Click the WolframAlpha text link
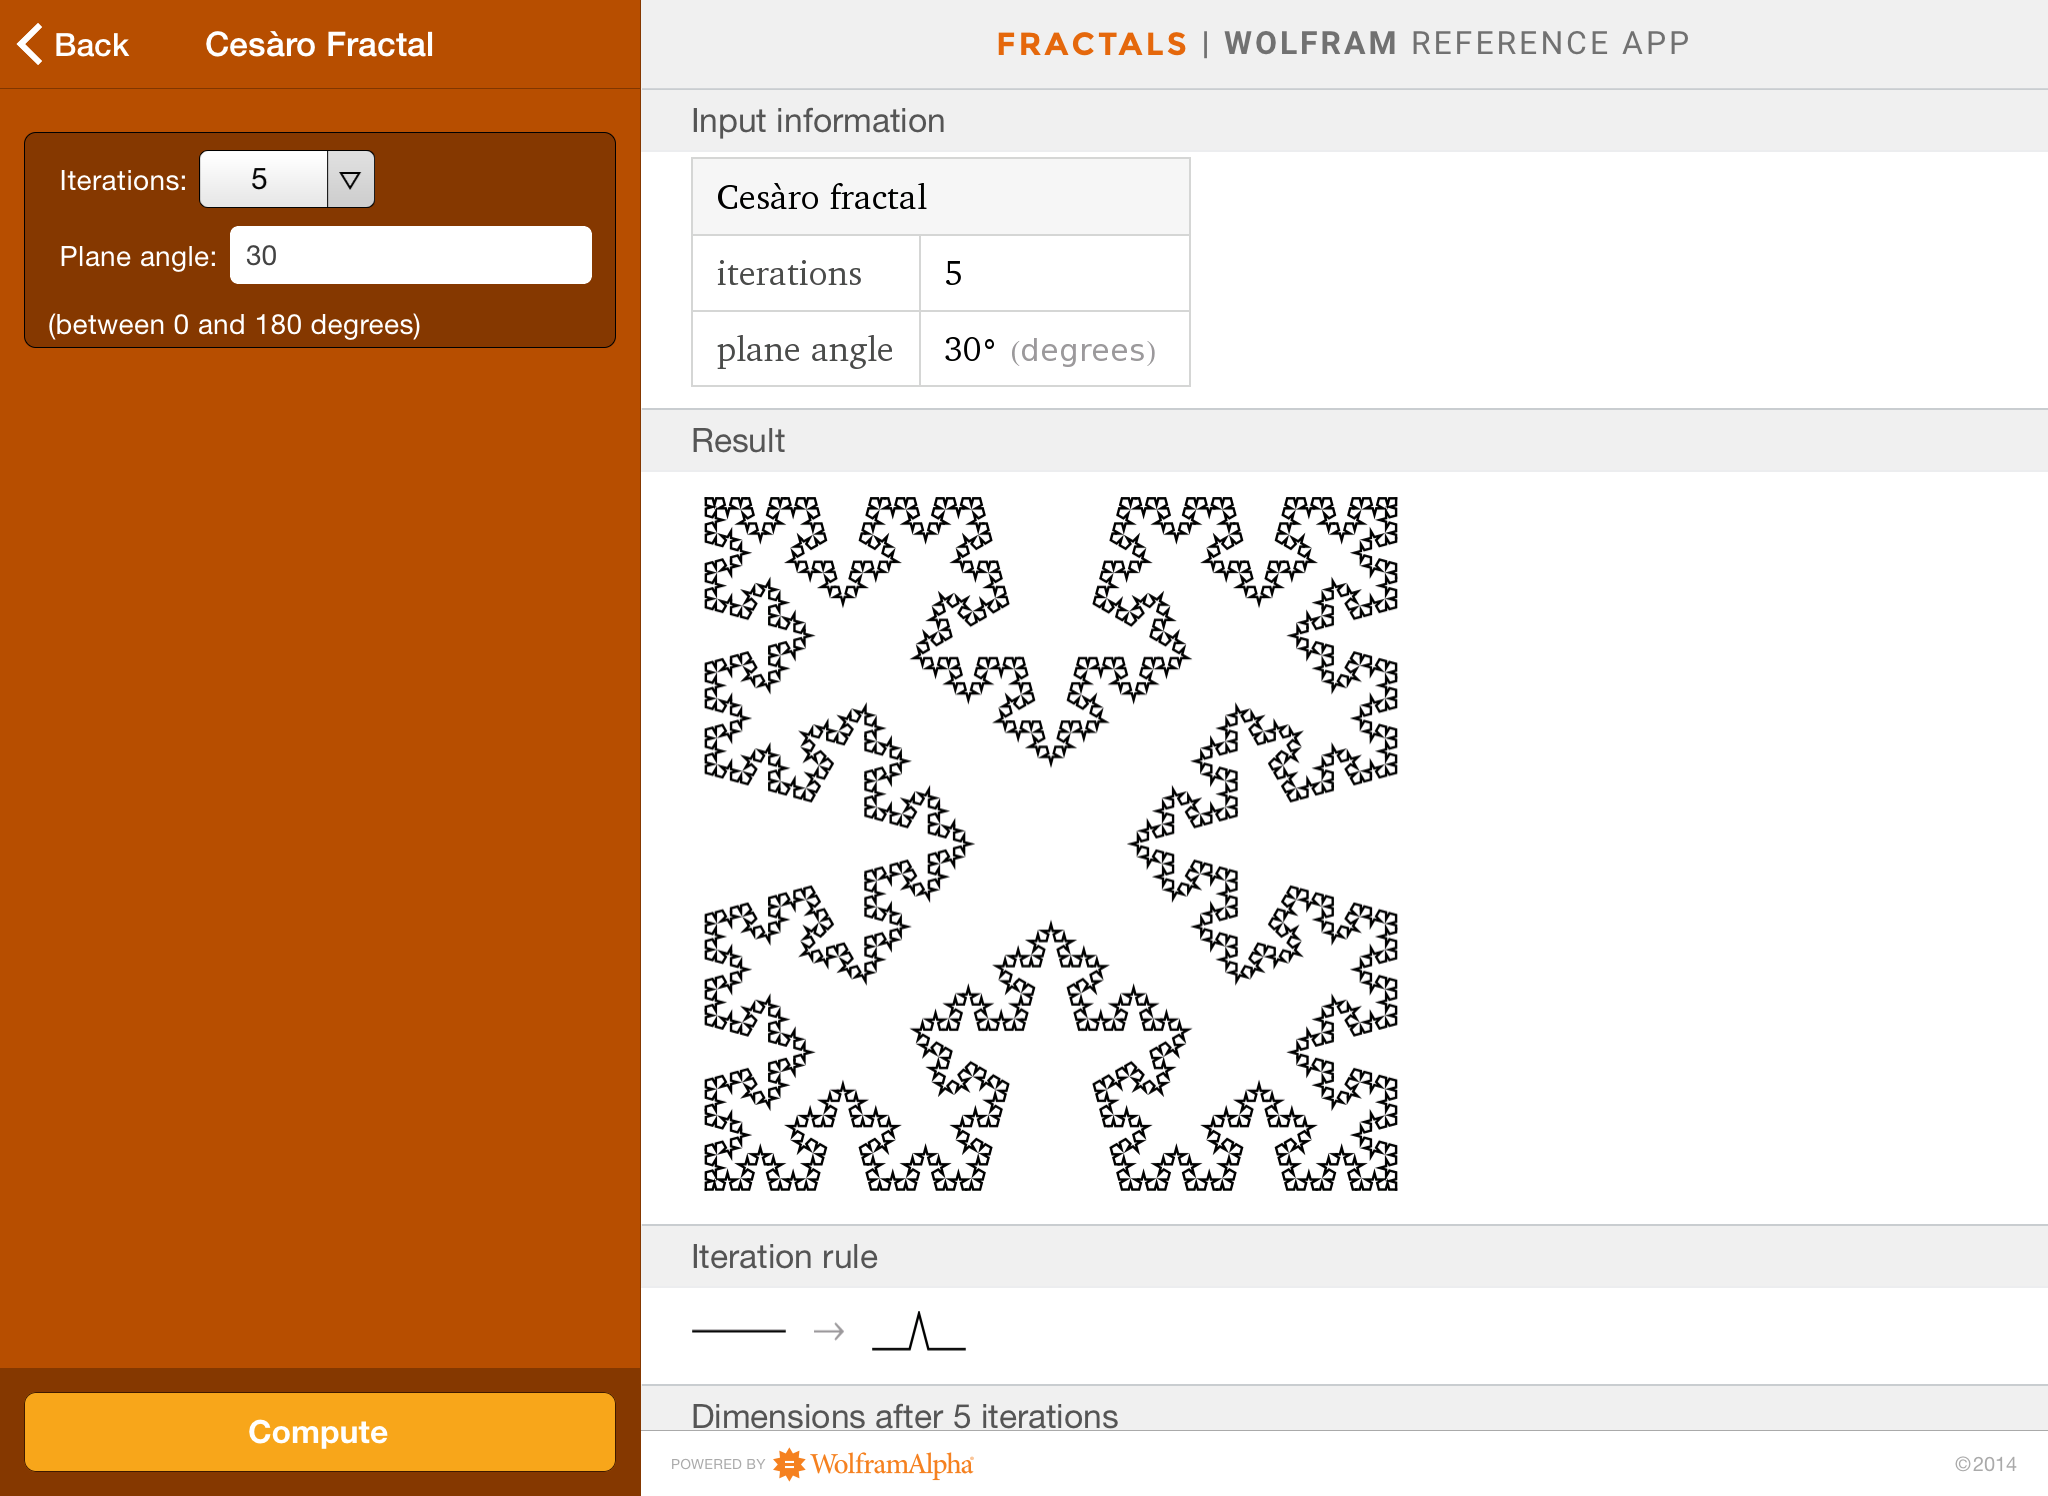The width and height of the screenshot is (2048, 1496). tap(891, 1464)
